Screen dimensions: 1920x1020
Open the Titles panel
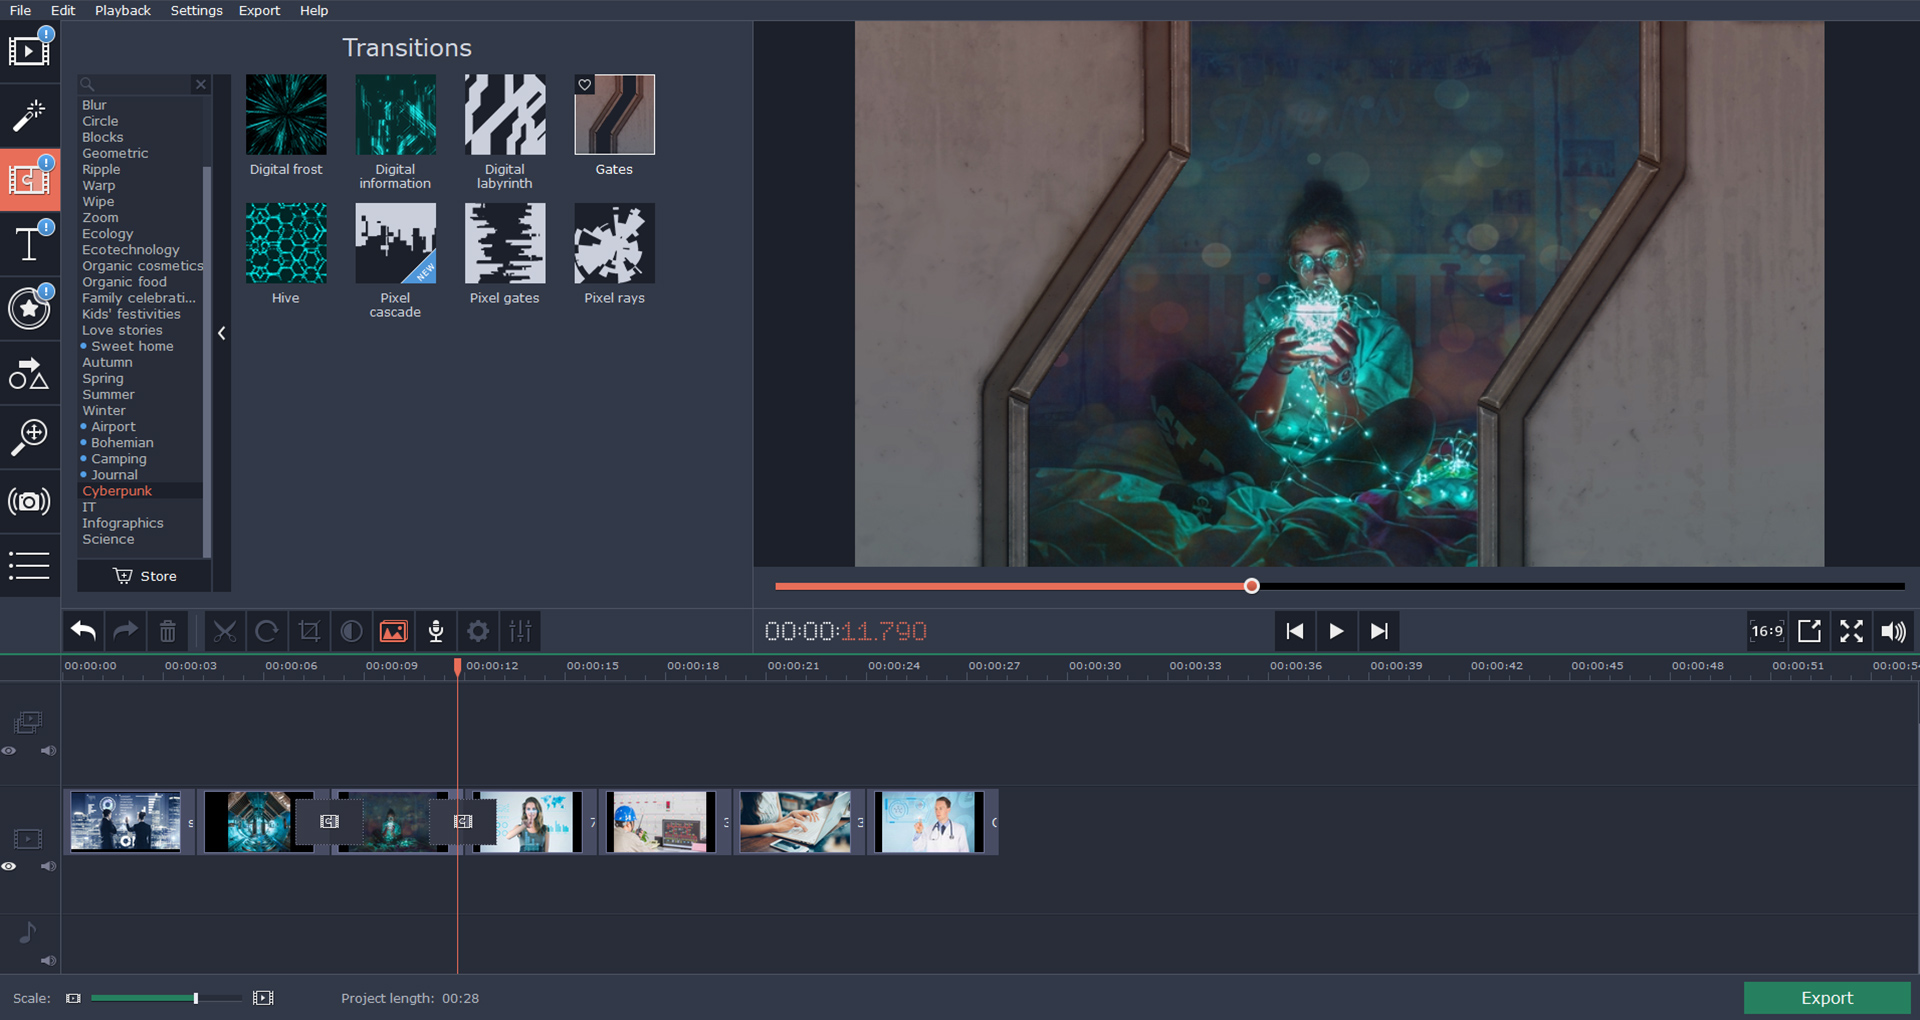coord(30,244)
